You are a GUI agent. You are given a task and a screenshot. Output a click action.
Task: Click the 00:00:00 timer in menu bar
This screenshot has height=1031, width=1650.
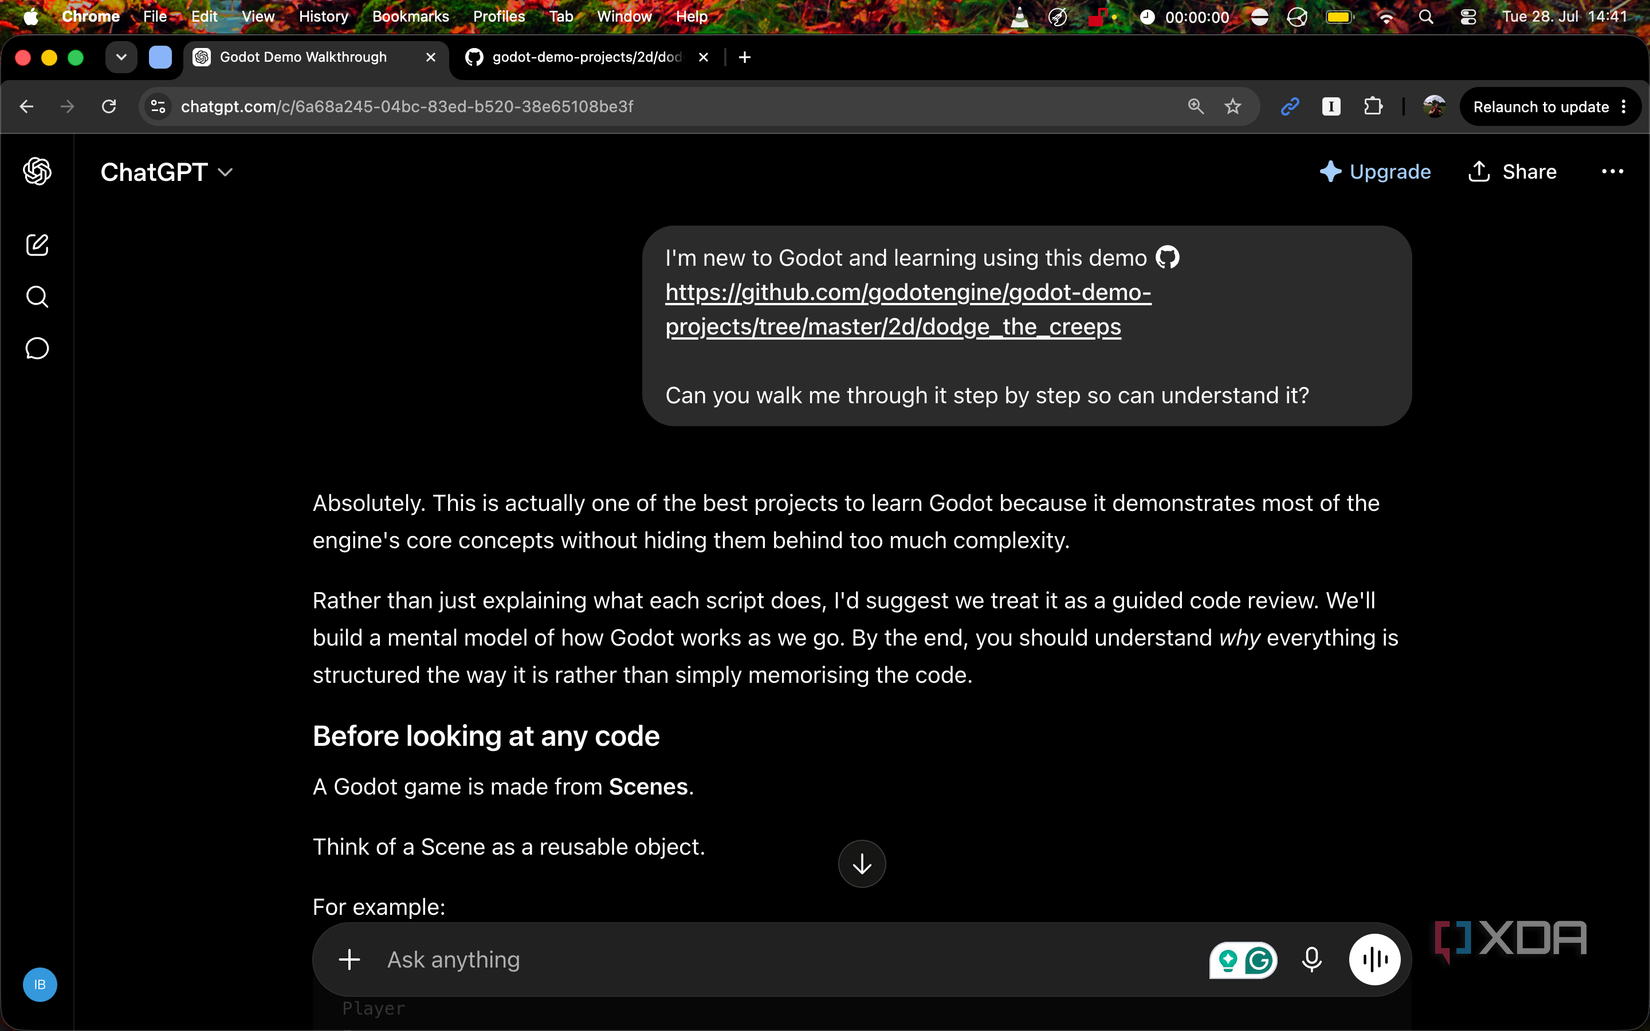(x=1186, y=17)
